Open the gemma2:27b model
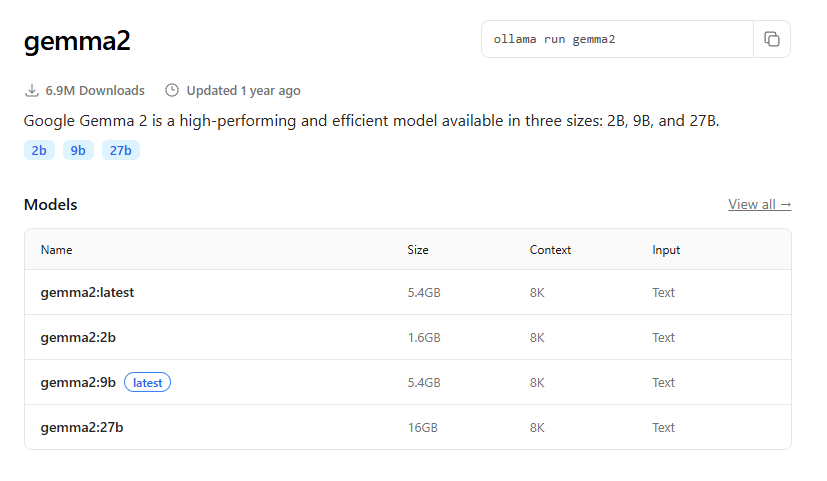827x481 pixels. click(x=82, y=428)
